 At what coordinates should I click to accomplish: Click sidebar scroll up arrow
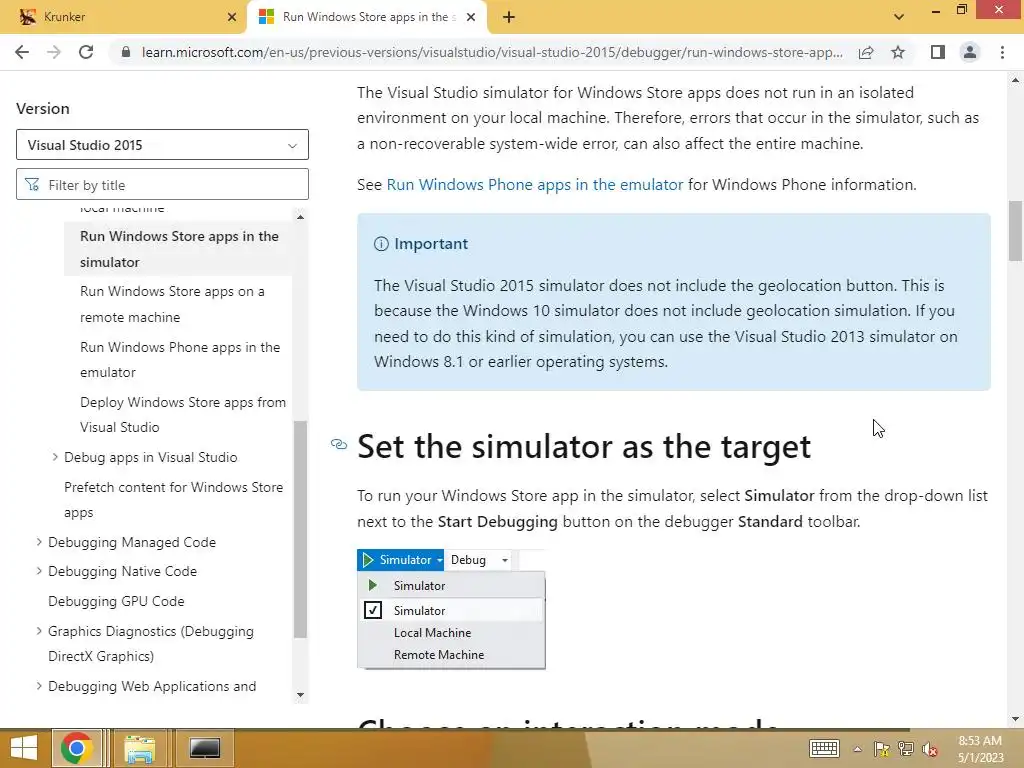click(300, 217)
